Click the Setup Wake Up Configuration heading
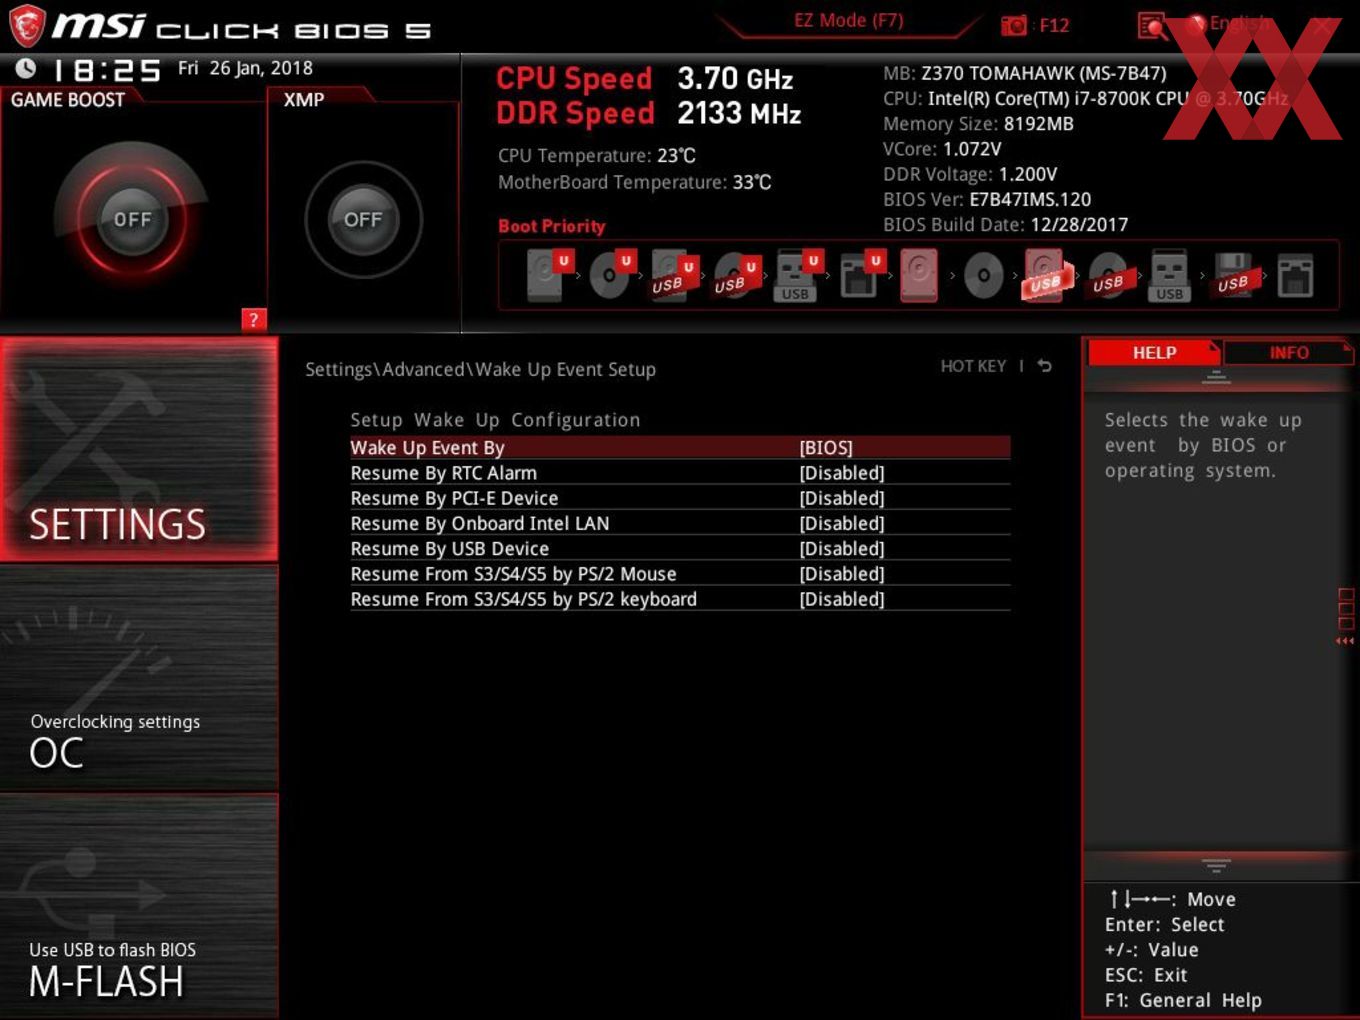This screenshot has height=1020, width=1360. coord(495,420)
